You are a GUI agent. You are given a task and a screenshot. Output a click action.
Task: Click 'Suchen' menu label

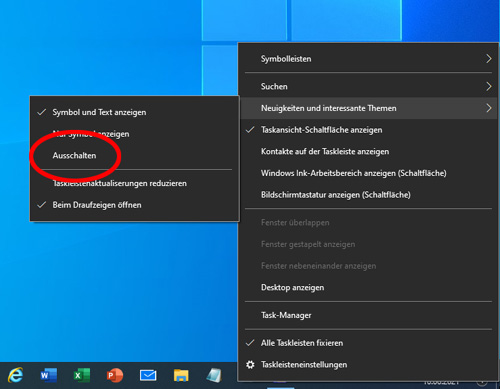point(274,87)
